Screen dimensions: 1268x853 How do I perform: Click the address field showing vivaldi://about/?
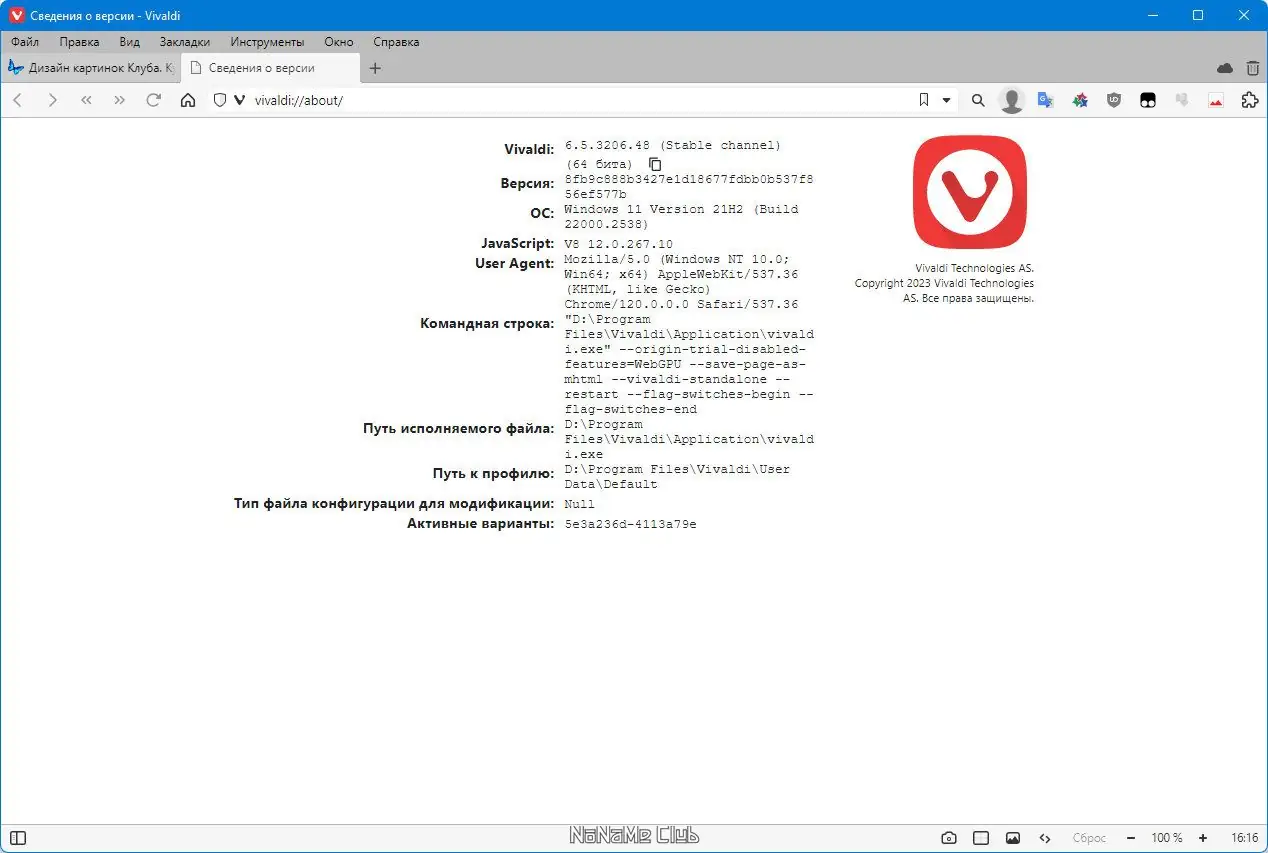coord(580,100)
